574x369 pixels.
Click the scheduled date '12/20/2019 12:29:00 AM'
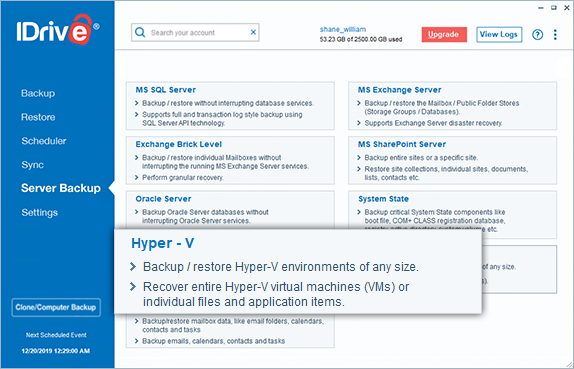[x=56, y=351]
